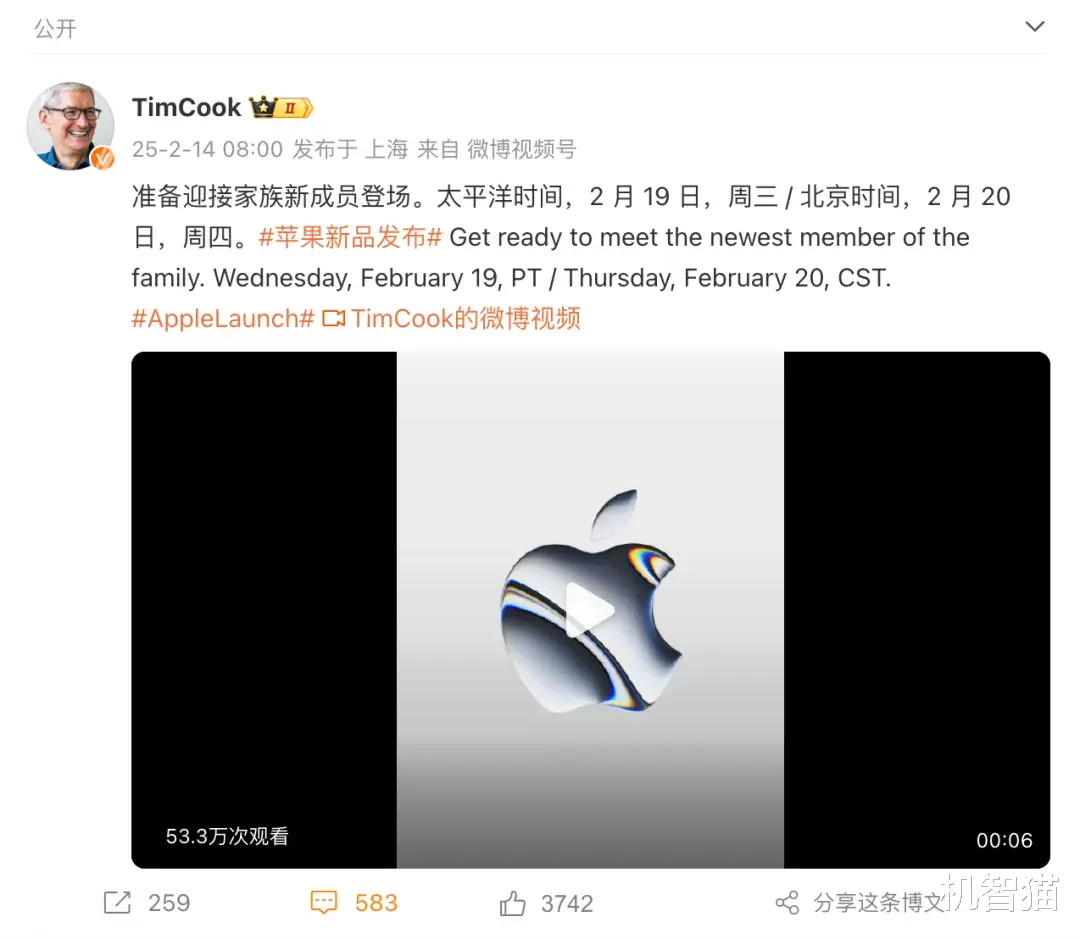This screenshot has height=939, width=1080.
Task: Open the #苹果新品发布# hashtag
Action: [x=350, y=237]
